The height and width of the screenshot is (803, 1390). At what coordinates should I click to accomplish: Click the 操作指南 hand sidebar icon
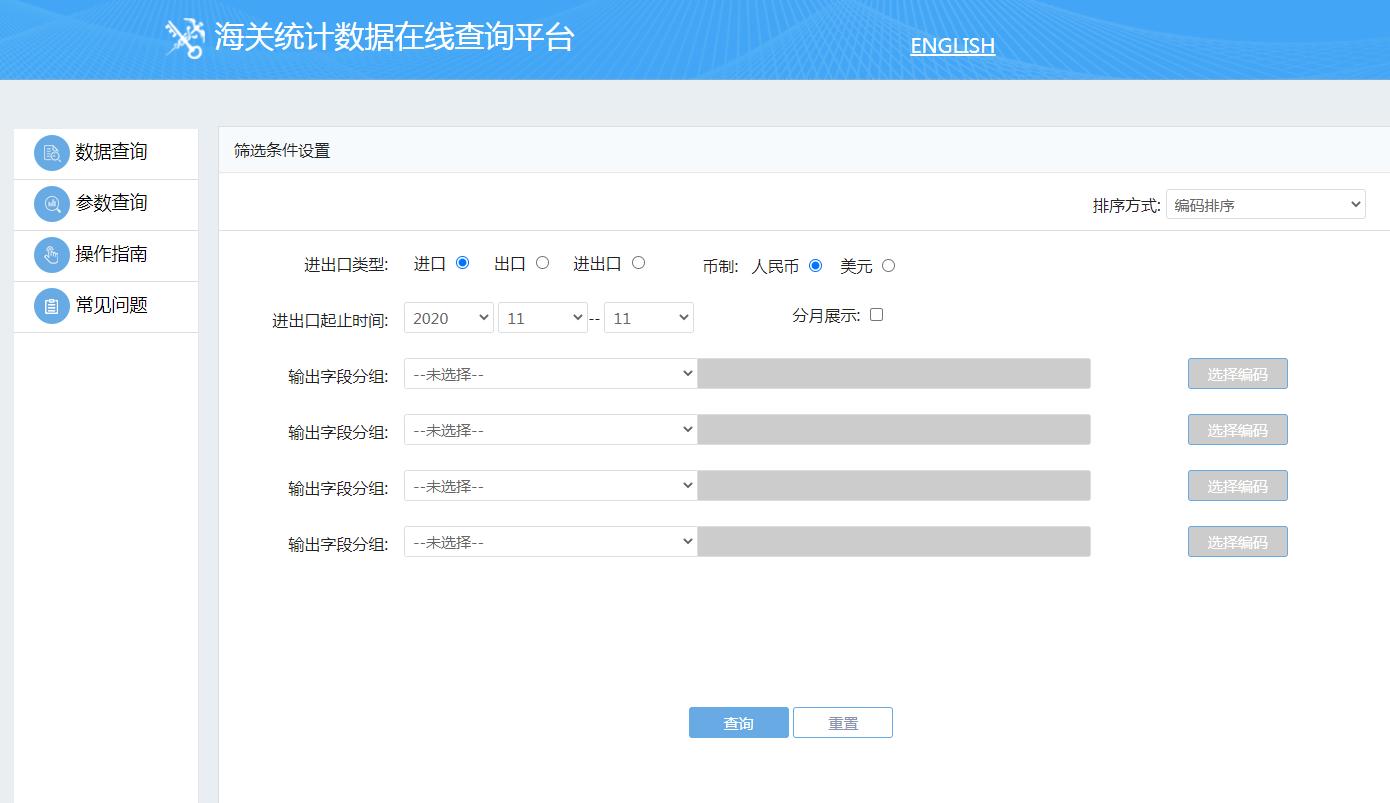51,254
